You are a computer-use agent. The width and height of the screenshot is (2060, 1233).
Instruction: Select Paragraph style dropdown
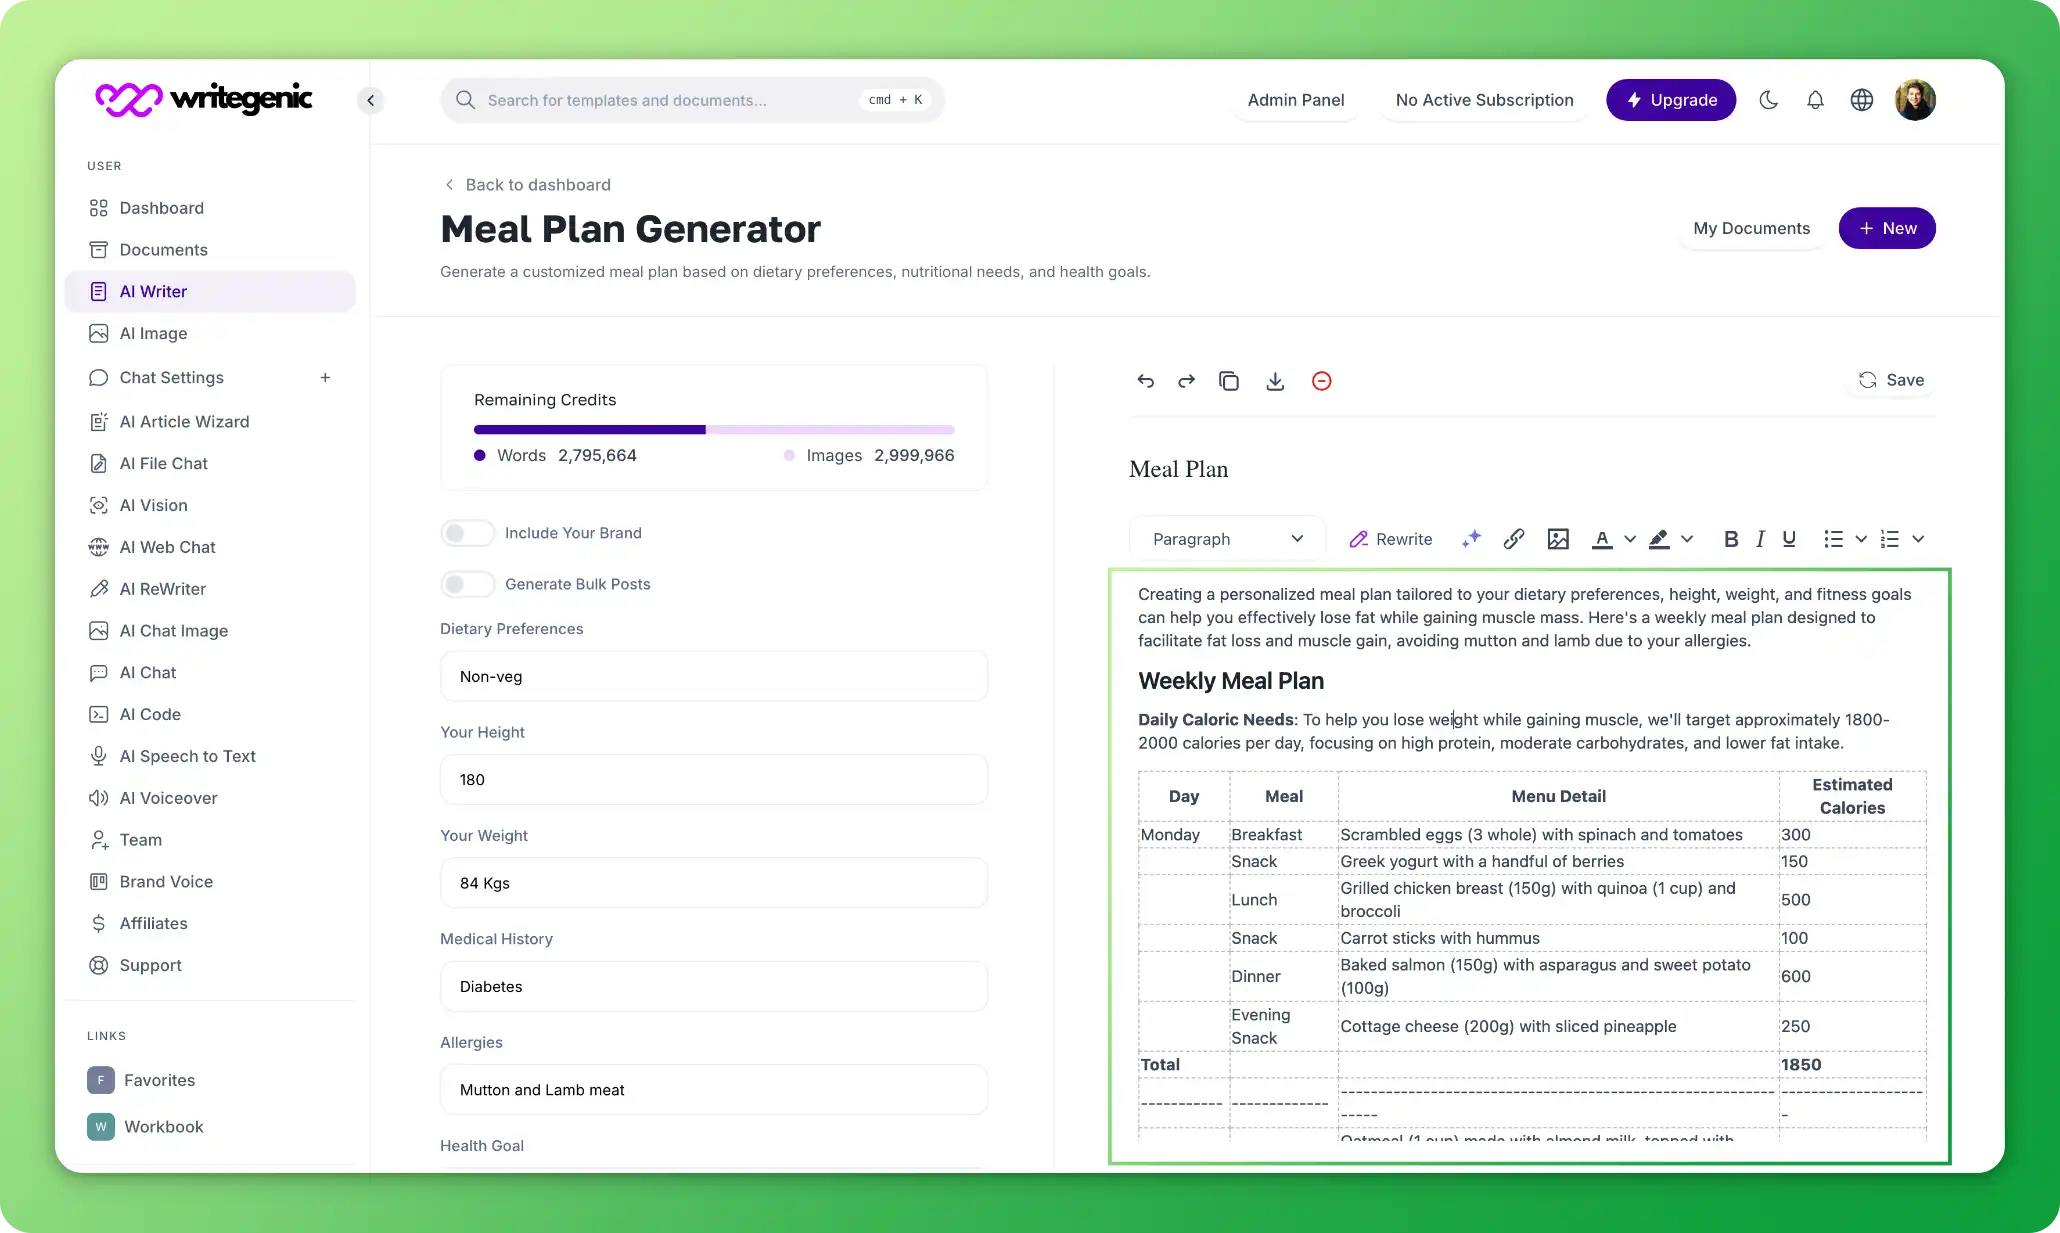(x=1227, y=539)
